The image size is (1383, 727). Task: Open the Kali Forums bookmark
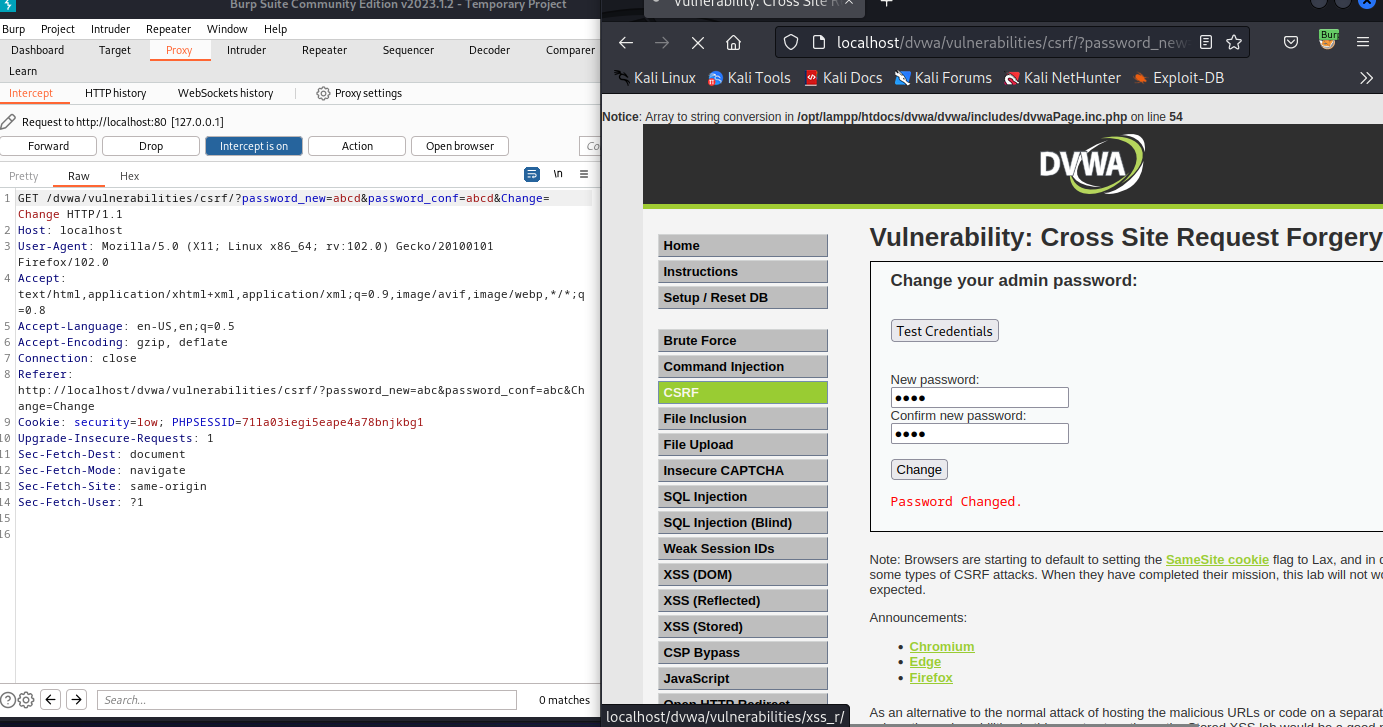(944, 77)
